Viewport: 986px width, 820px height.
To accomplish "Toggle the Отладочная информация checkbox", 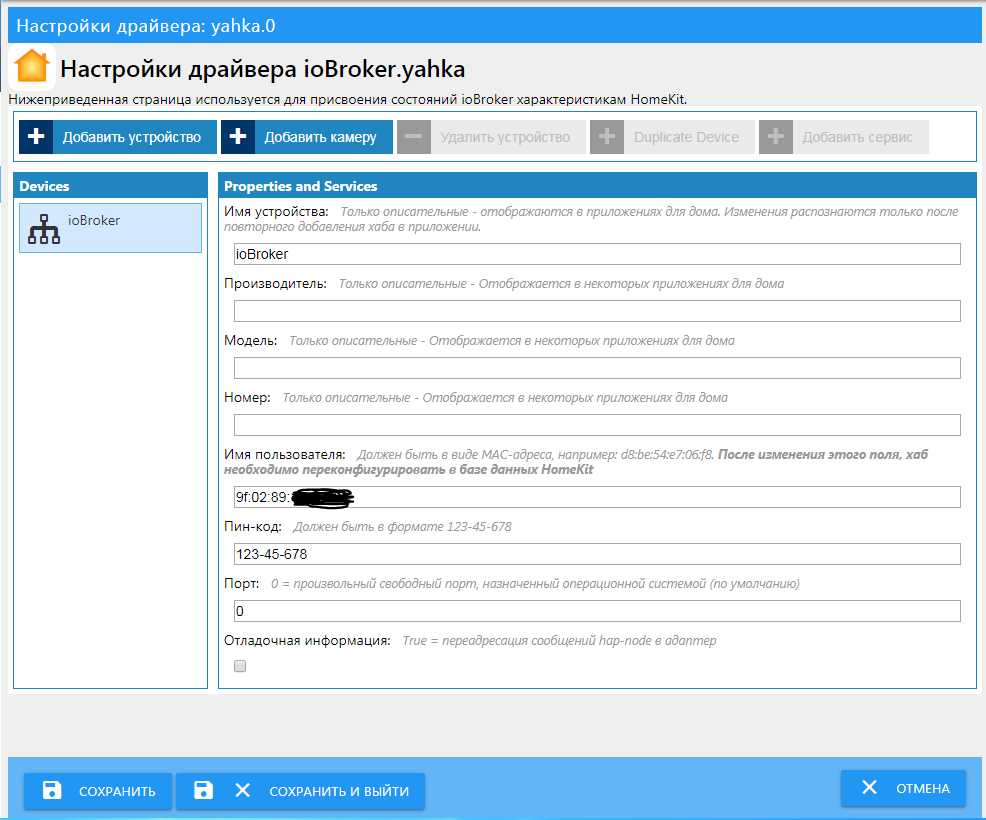I will point(240,666).
